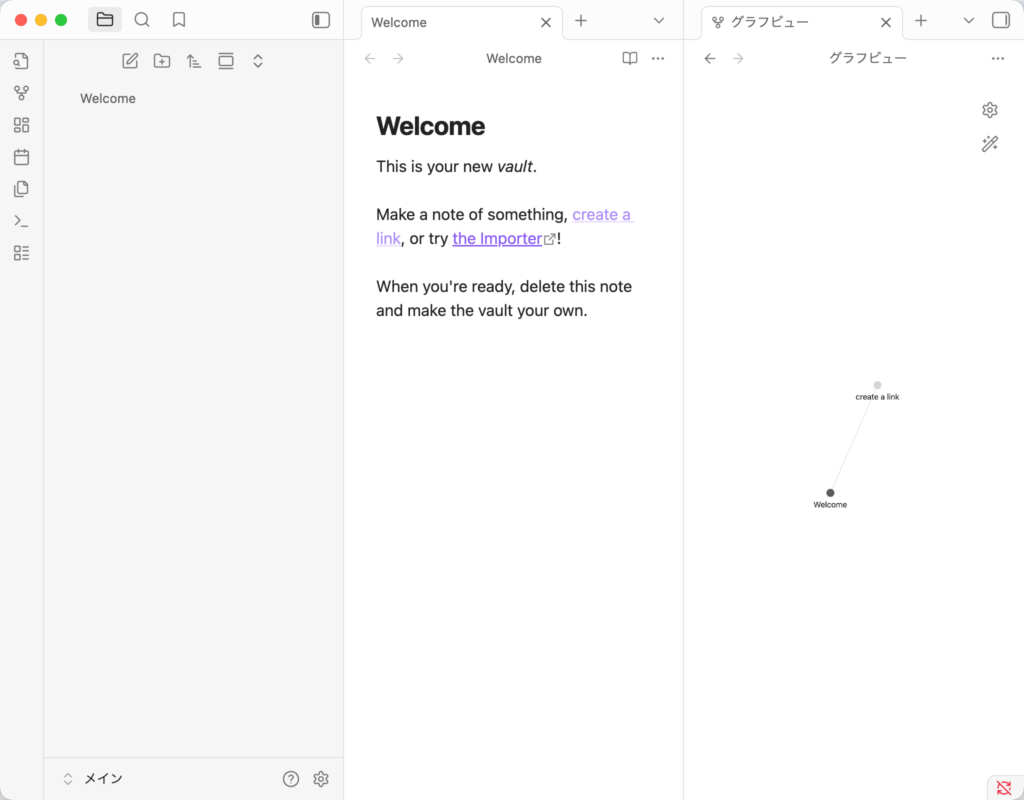1024x800 pixels.
Task: Click the Welcome node in graph
Action: coord(830,493)
